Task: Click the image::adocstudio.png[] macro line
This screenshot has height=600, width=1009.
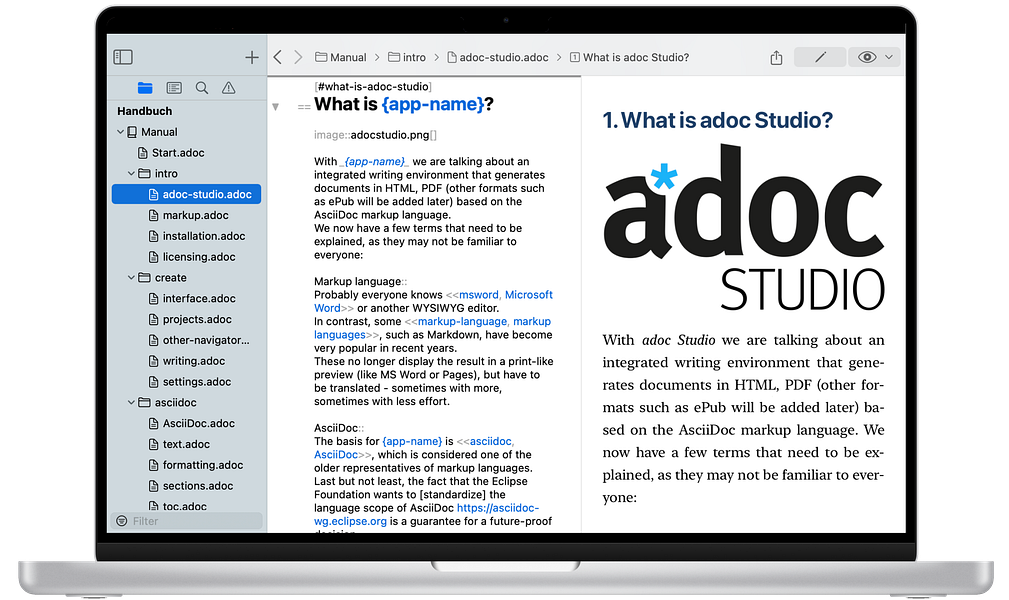Action: pyautogui.click(x=375, y=135)
